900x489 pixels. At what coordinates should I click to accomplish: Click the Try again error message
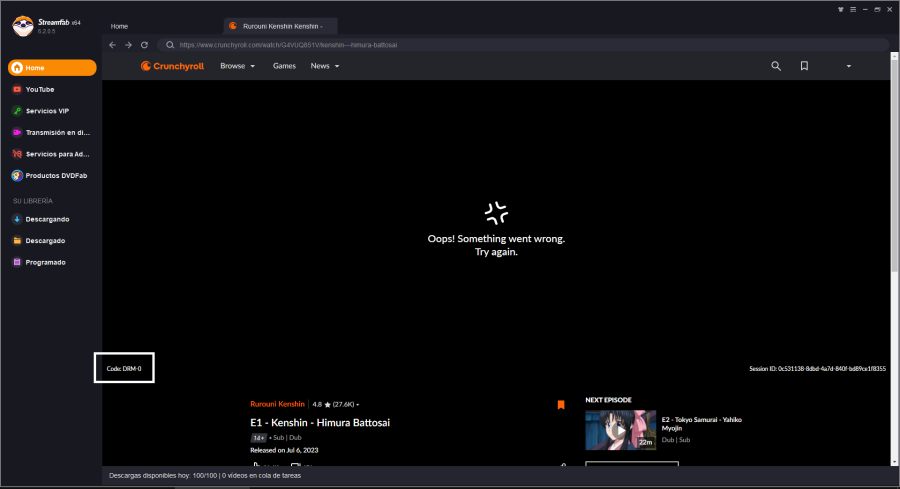(496, 252)
